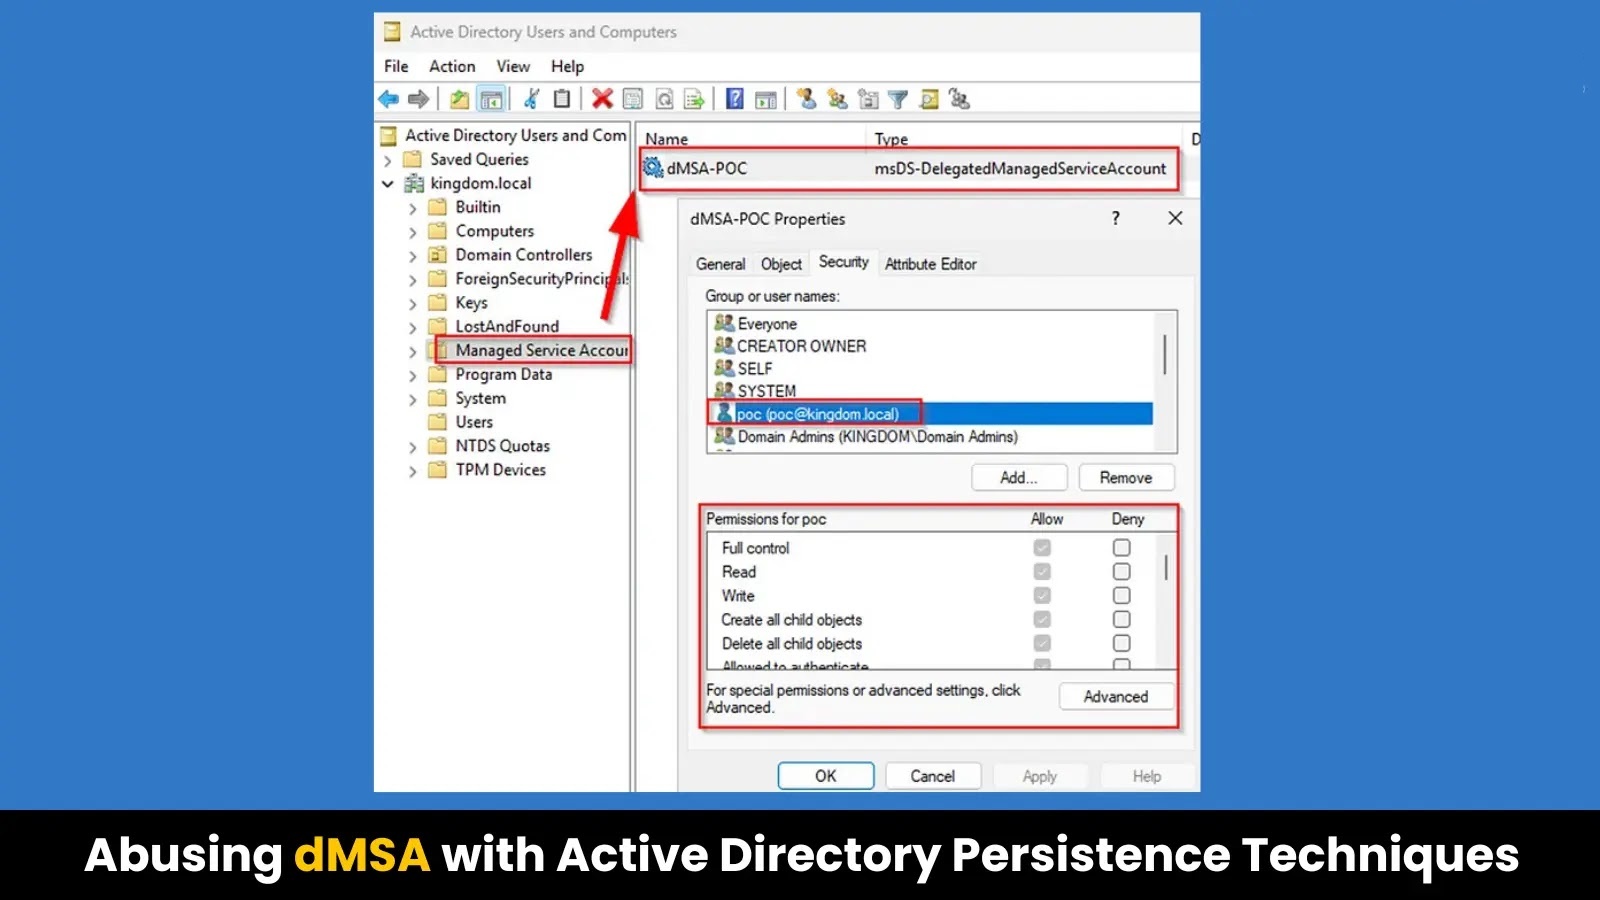Create a new organizational unit toolbar icon

(868, 98)
